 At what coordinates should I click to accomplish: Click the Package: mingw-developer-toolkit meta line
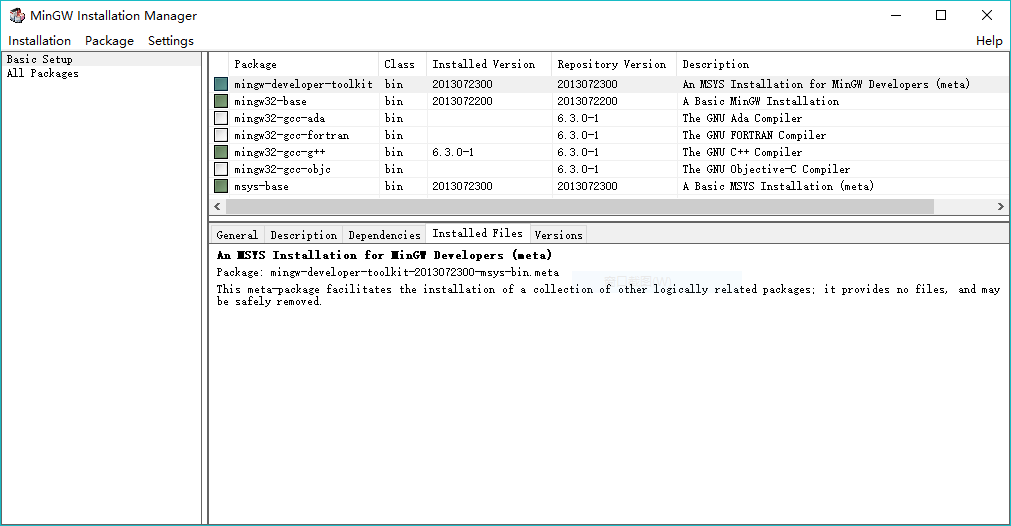pyautogui.click(x=388, y=273)
